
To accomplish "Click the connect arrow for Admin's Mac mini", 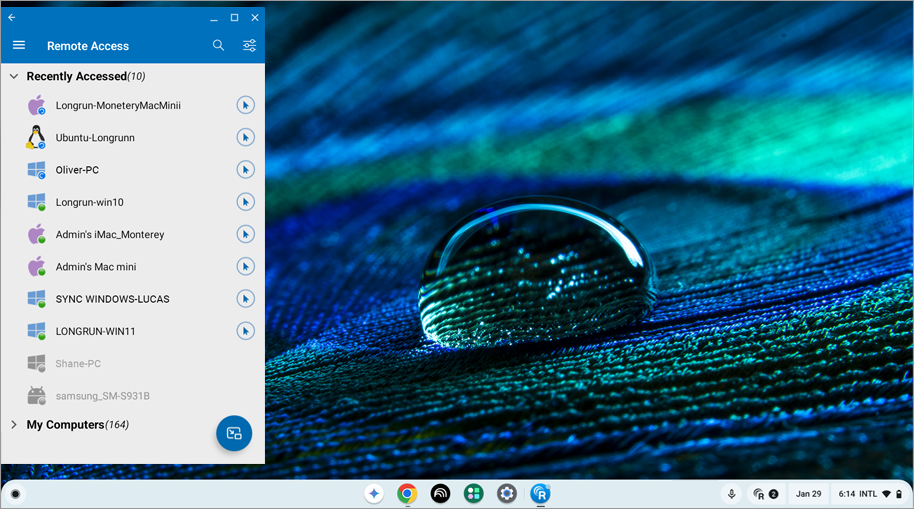I will (x=245, y=266).
